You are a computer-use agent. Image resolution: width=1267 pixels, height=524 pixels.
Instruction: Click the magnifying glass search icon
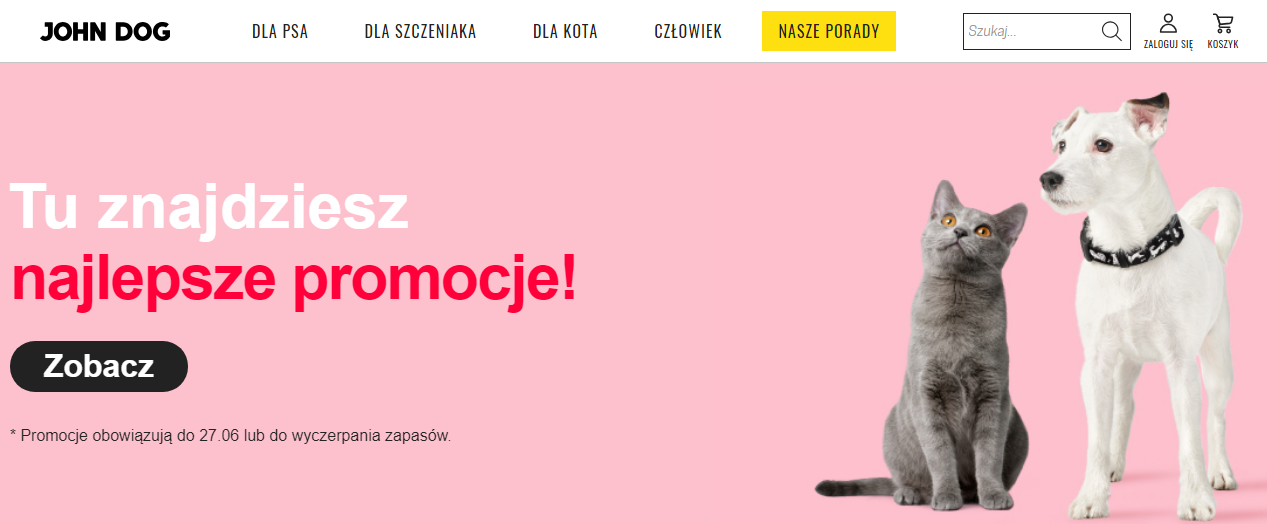point(1111,31)
